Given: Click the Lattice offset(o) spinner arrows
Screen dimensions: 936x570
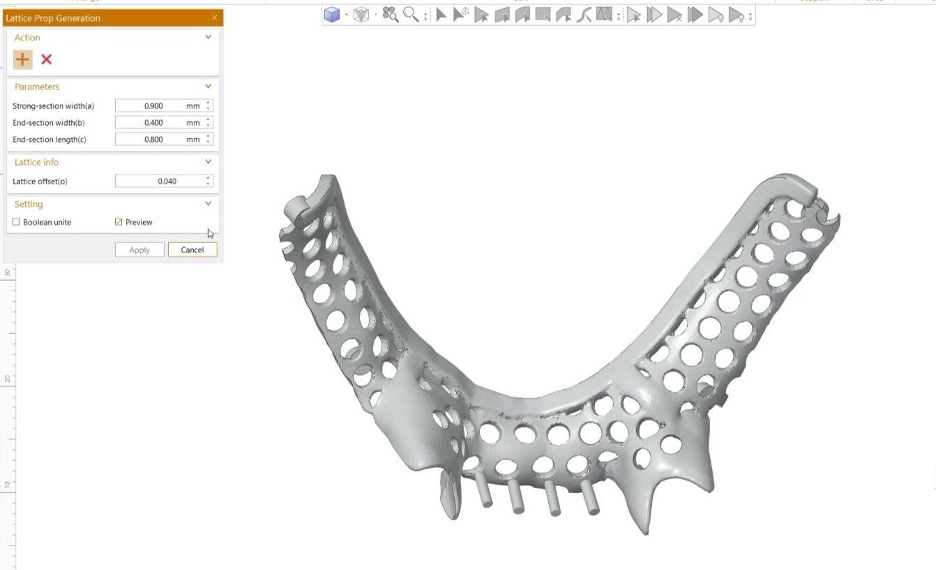Looking at the screenshot, I should click(x=208, y=181).
